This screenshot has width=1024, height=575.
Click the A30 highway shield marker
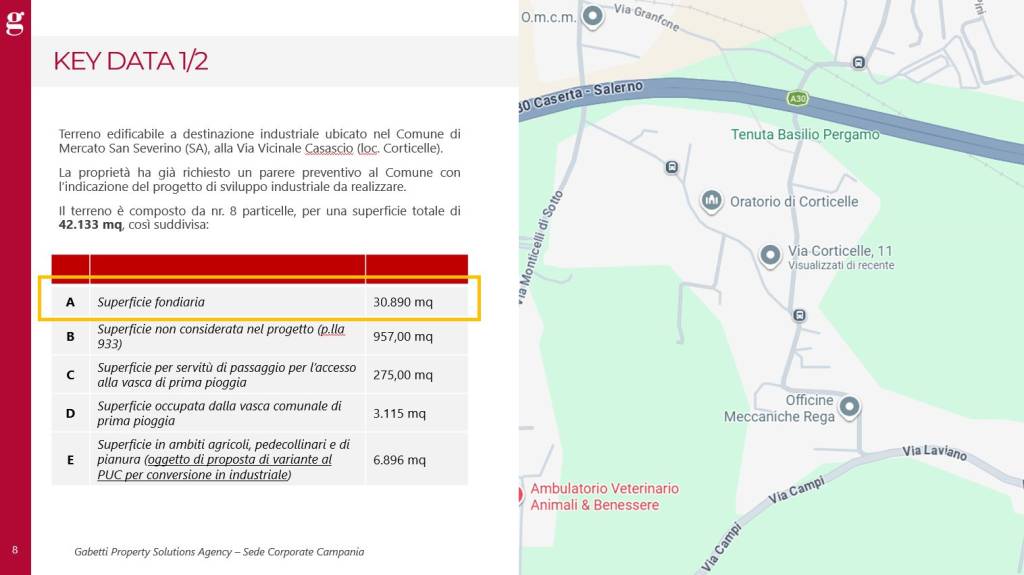[x=797, y=98]
